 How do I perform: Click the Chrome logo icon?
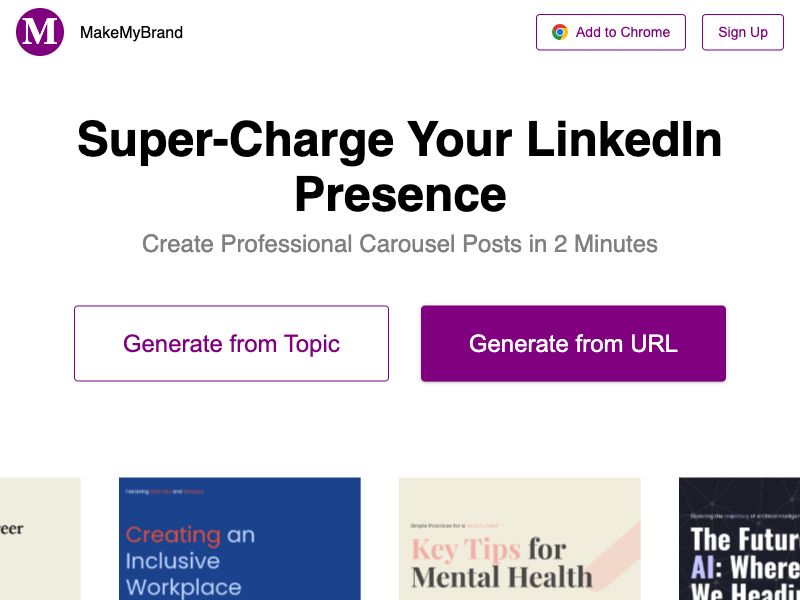click(x=560, y=32)
